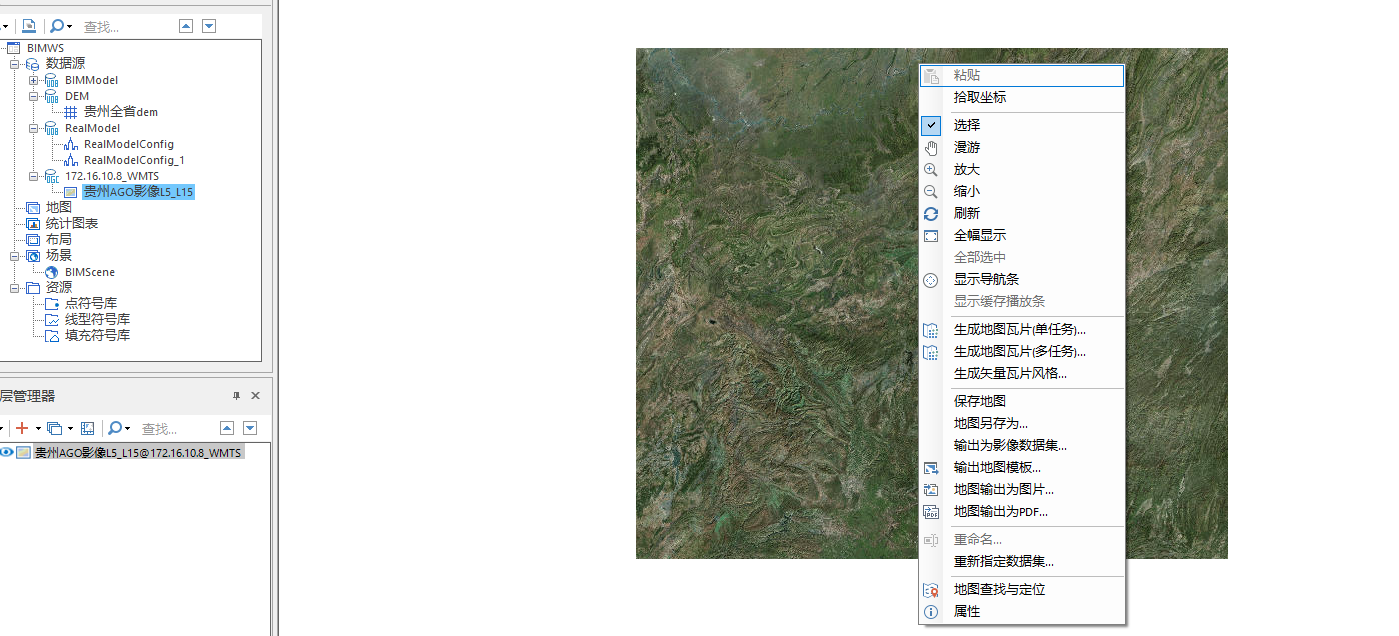Open the layer group dropdown arrow
The width and height of the screenshot is (1399, 636).
point(70,428)
